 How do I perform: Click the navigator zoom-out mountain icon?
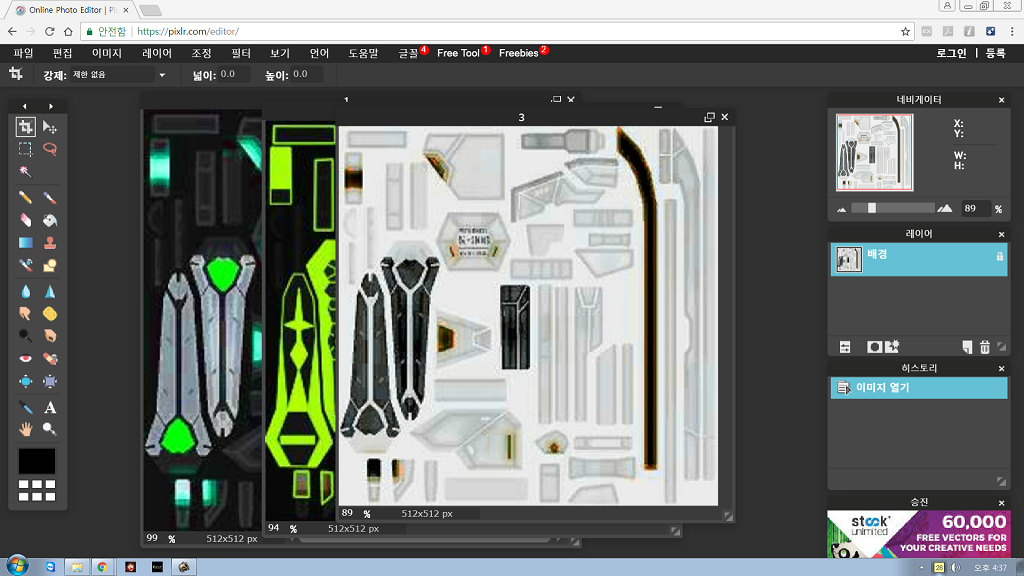click(842, 209)
